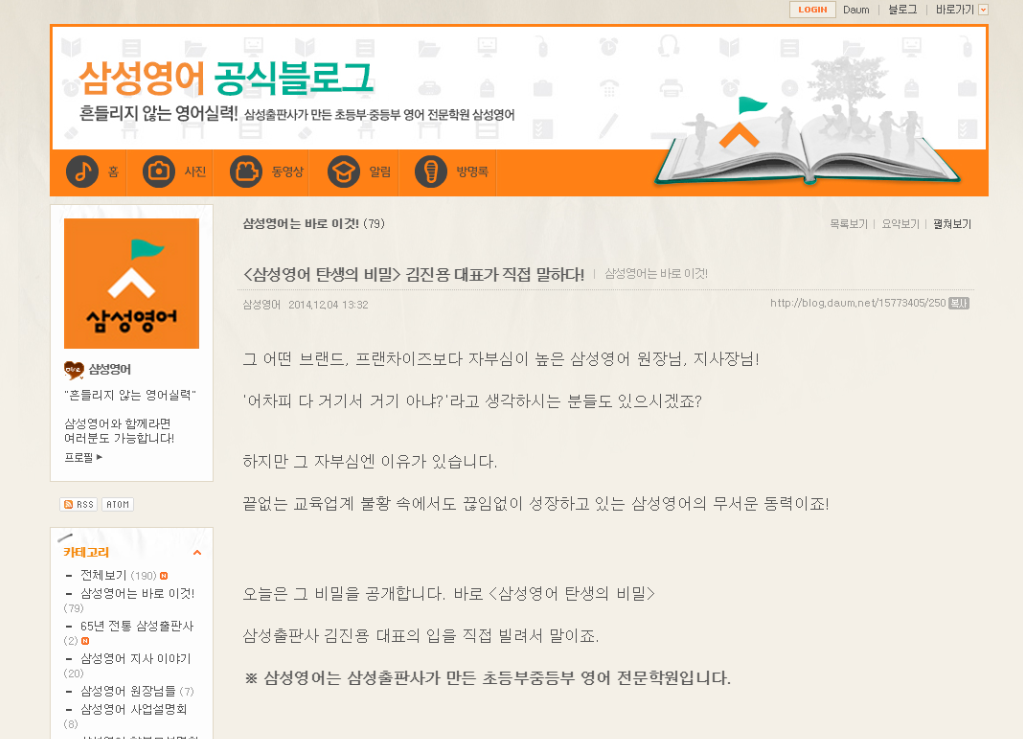Click the video camera 동영상 icon
Screen dimensions: 1023x739
coord(245,172)
